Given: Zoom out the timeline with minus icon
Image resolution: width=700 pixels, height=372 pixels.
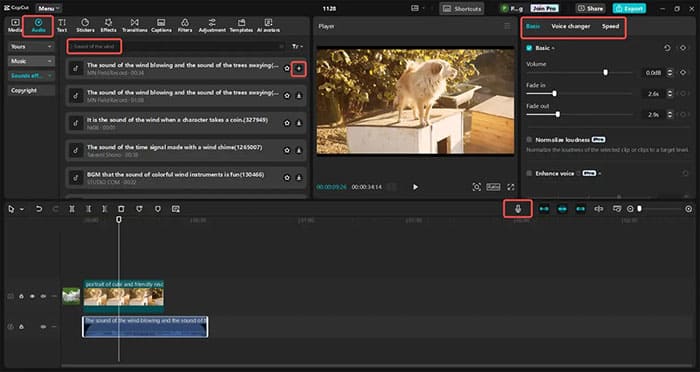Looking at the screenshot, I should [x=630, y=209].
